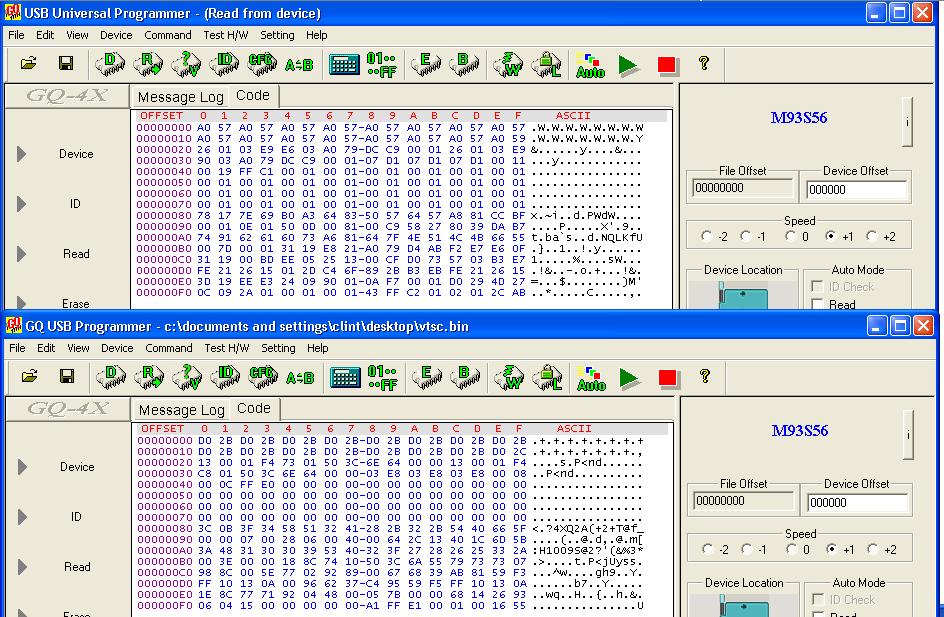This screenshot has width=944, height=617.
Task: Select Speed +2 radio in GQ USB Programmer window
Action: pyautogui.click(x=873, y=549)
